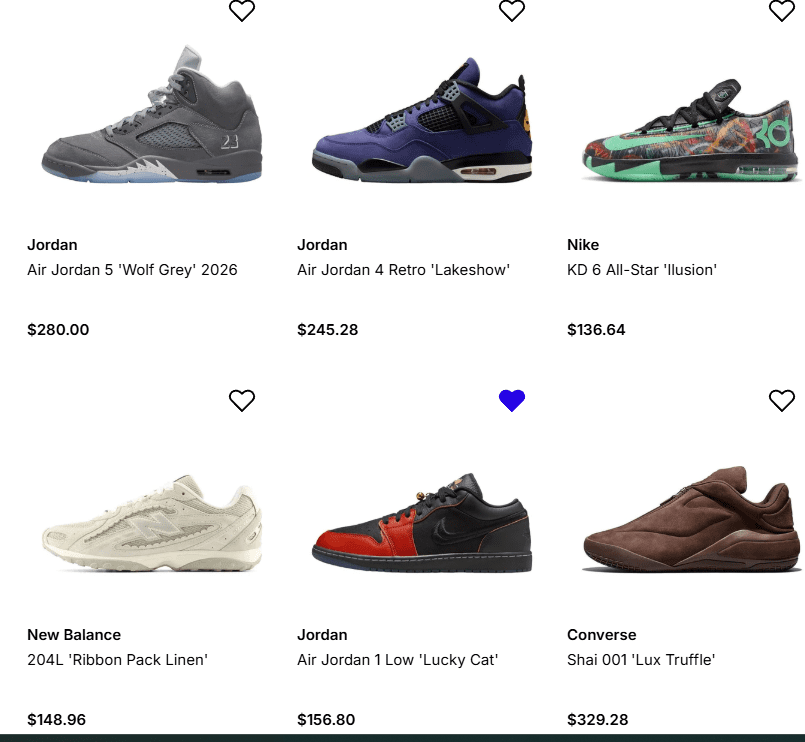
Task: Favorite the Air Jordan 5 'Wolf Grey'
Action: 242,11
